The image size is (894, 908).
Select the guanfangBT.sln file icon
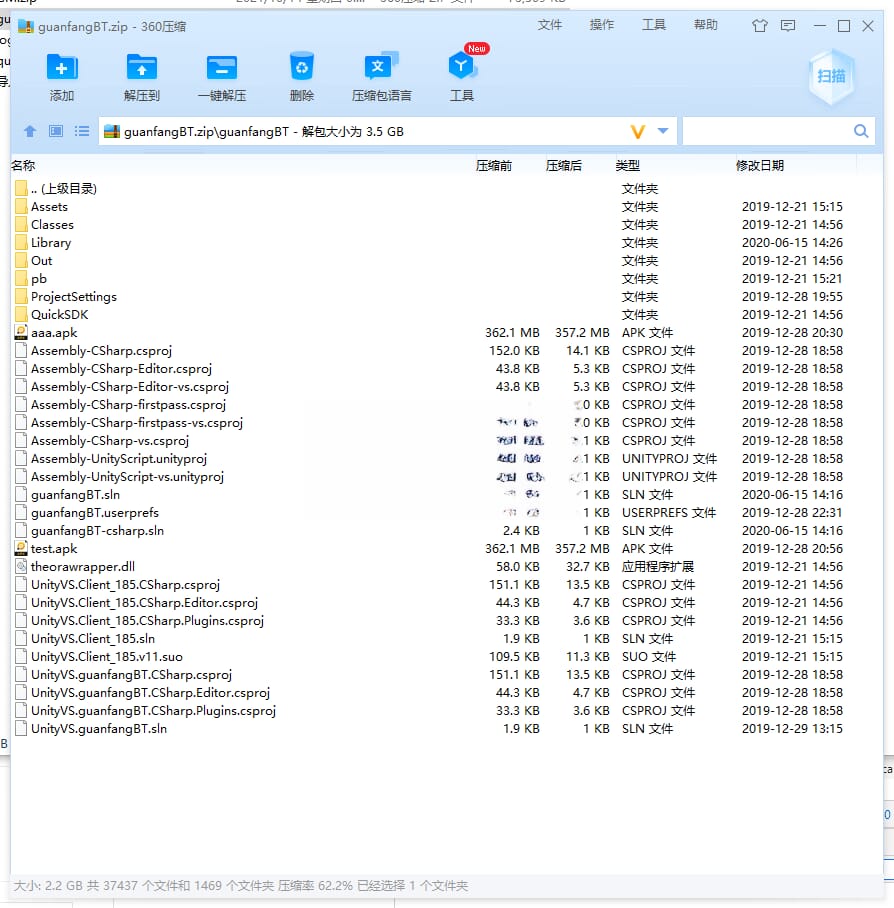pyautogui.click(x=21, y=495)
